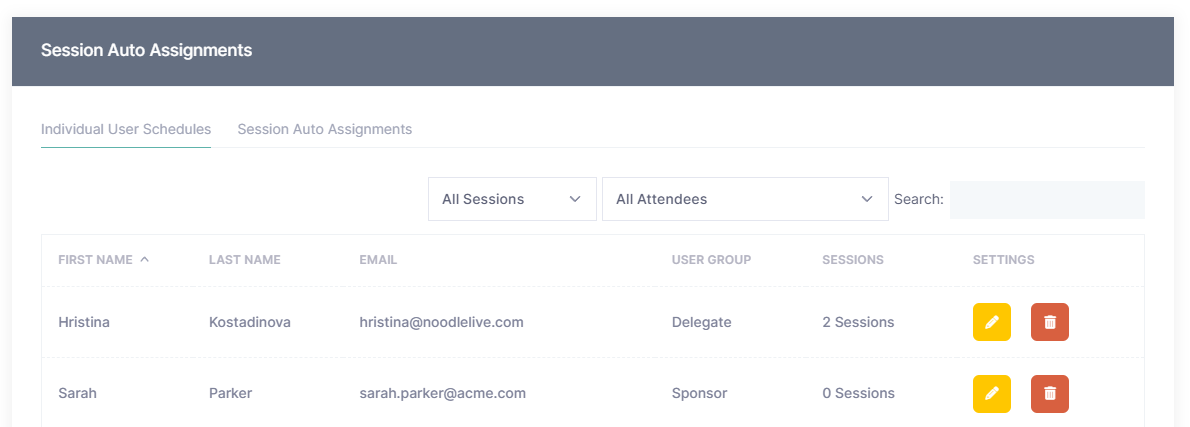
Task: Click sarah.parker@acme.com email cell
Action: click(x=442, y=394)
